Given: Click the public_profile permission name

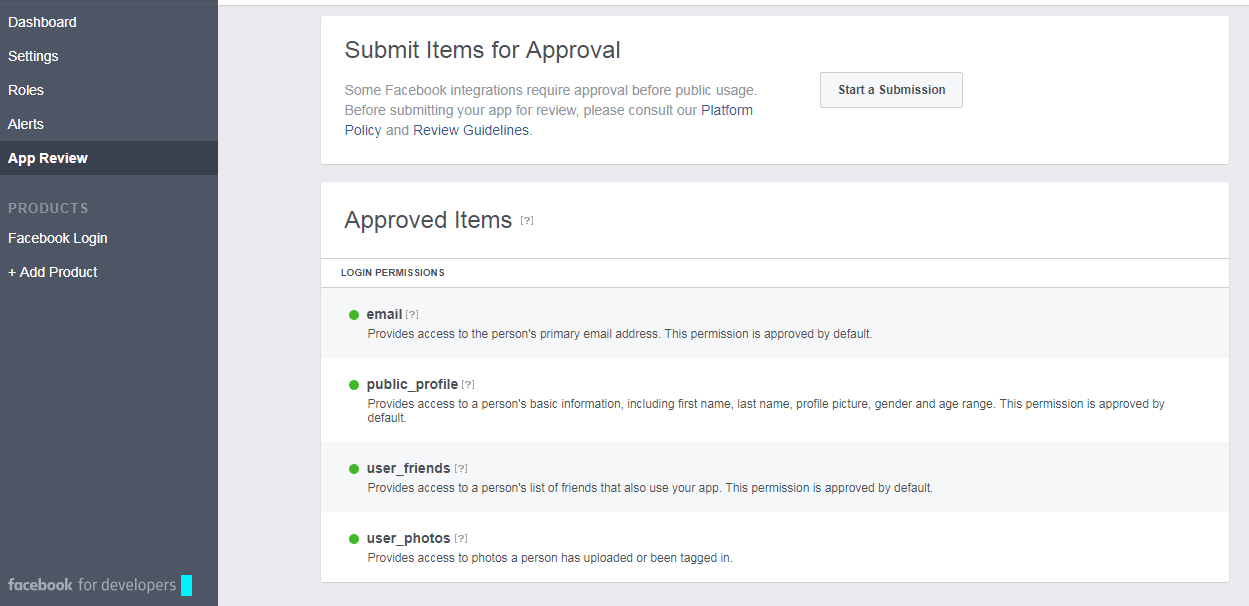Looking at the screenshot, I should pos(412,385).
